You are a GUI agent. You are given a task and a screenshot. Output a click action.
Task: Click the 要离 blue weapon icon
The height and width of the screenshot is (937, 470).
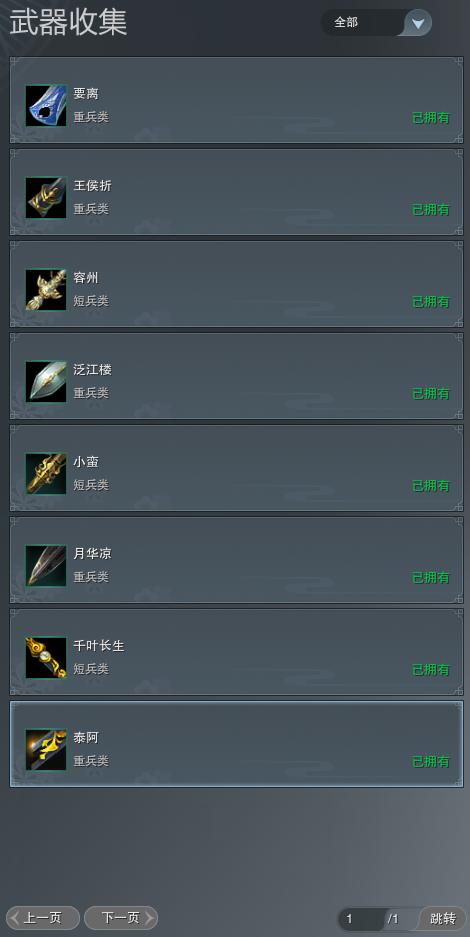pos(46,105)
